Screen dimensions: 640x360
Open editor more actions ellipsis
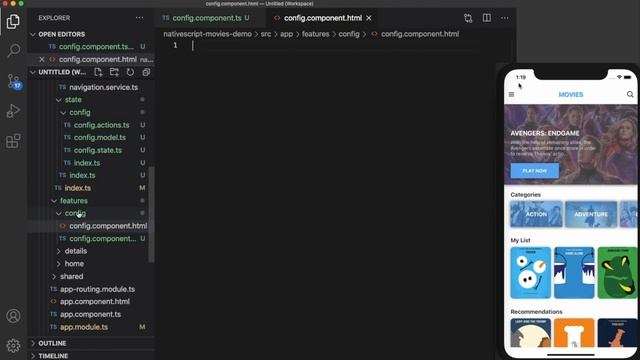(x=505, y=18)
